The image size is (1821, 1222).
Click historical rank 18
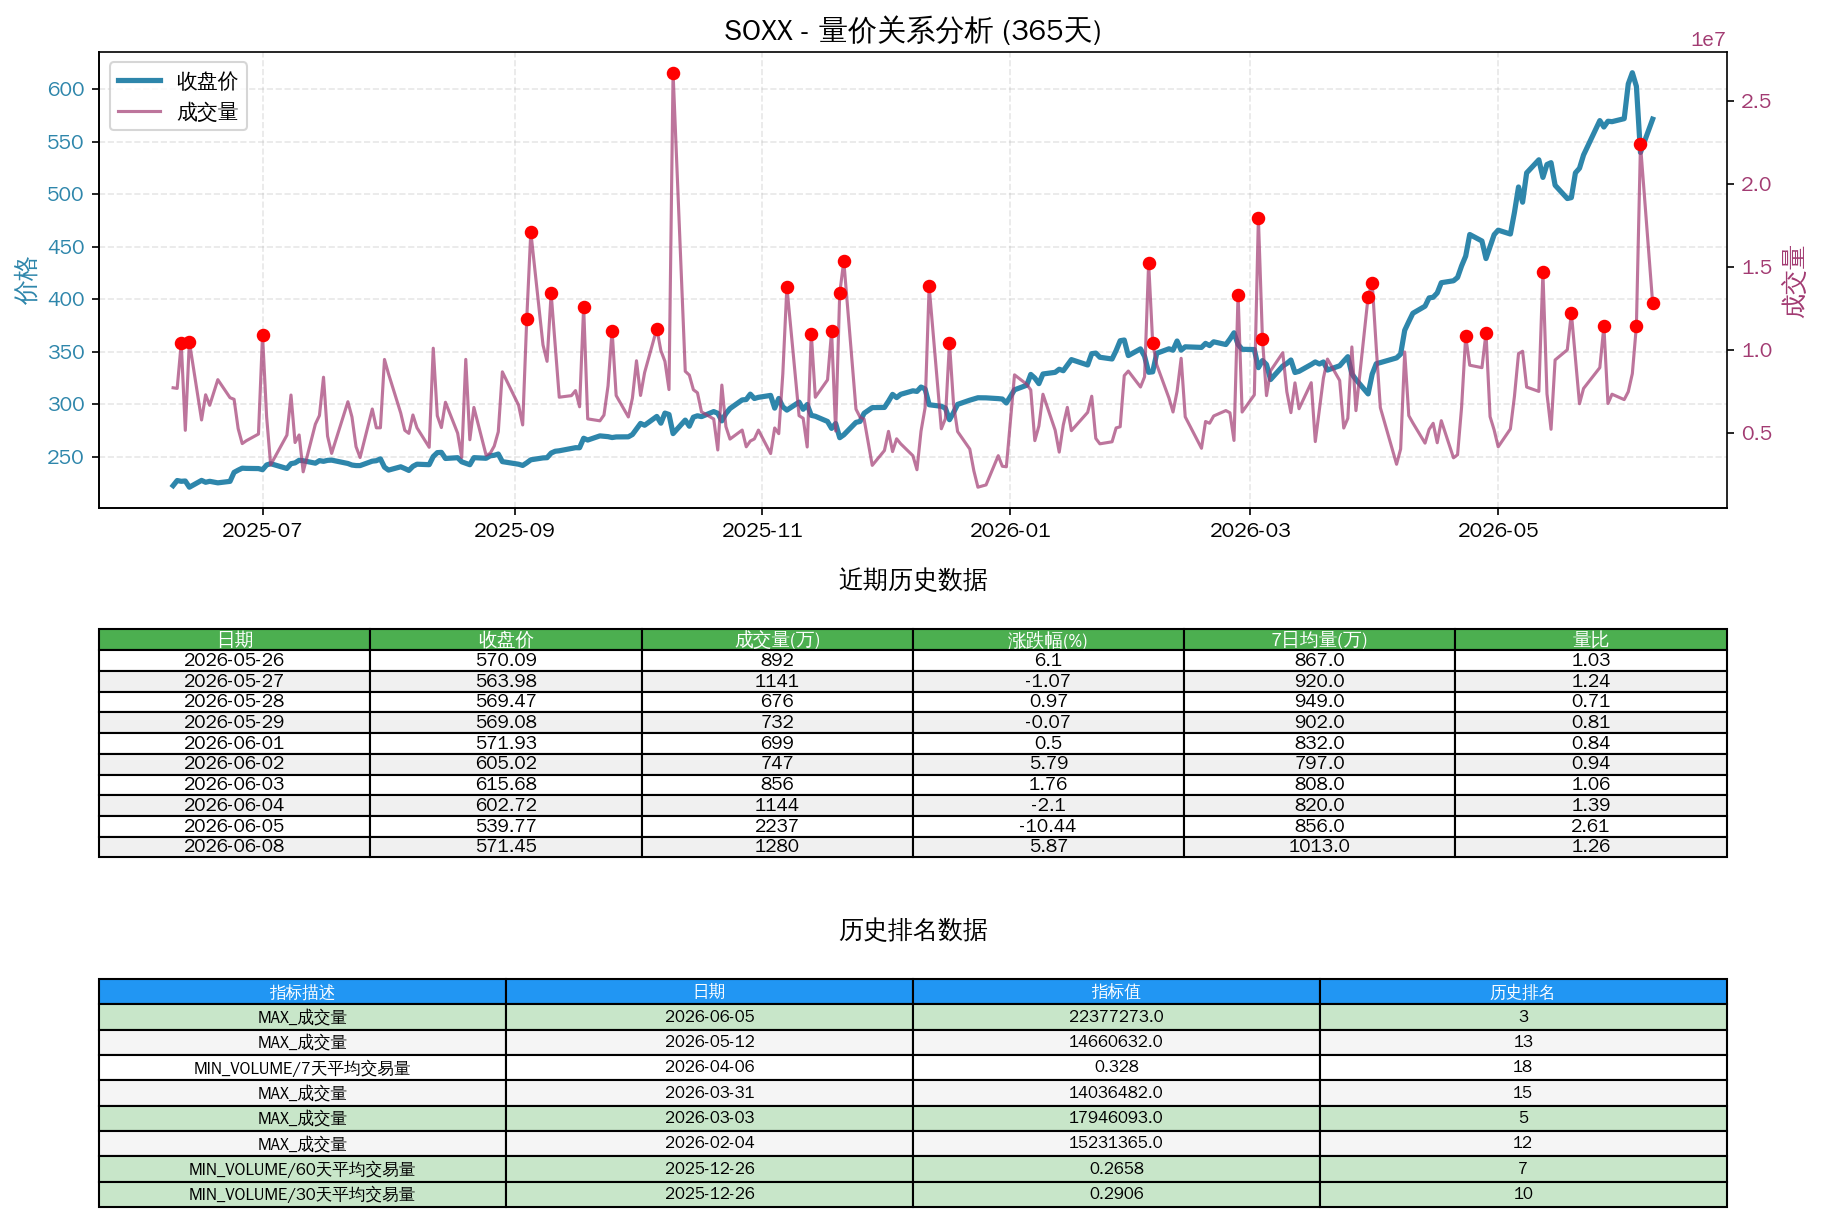[x=1523, y=1068]
